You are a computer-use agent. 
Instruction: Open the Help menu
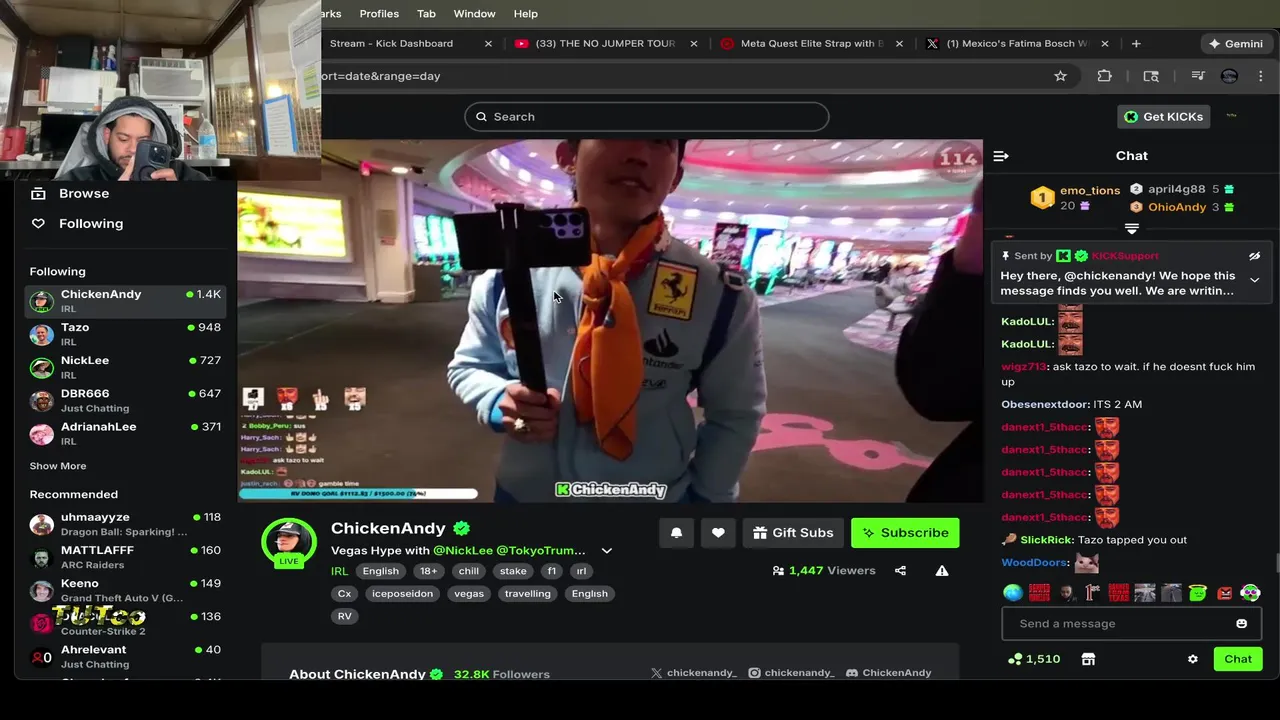tap(526, 14)
